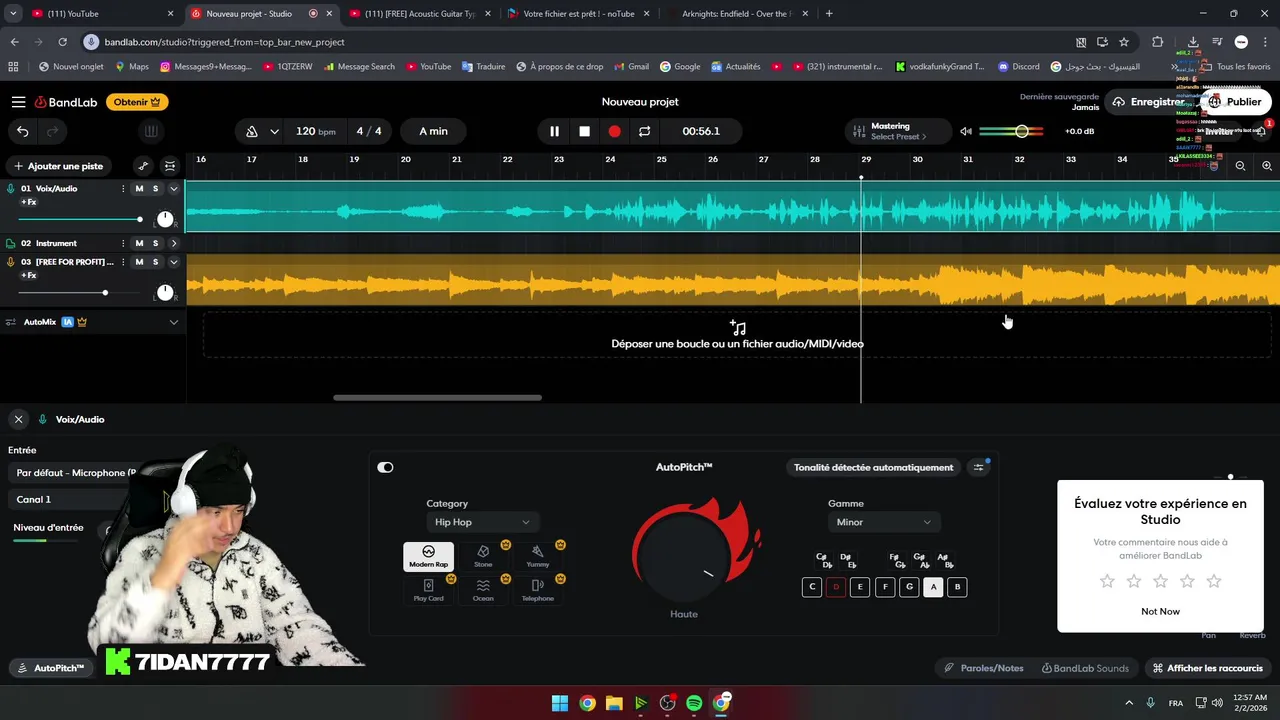
Task: Stop playback with the square button
Action: pos(584,131)
